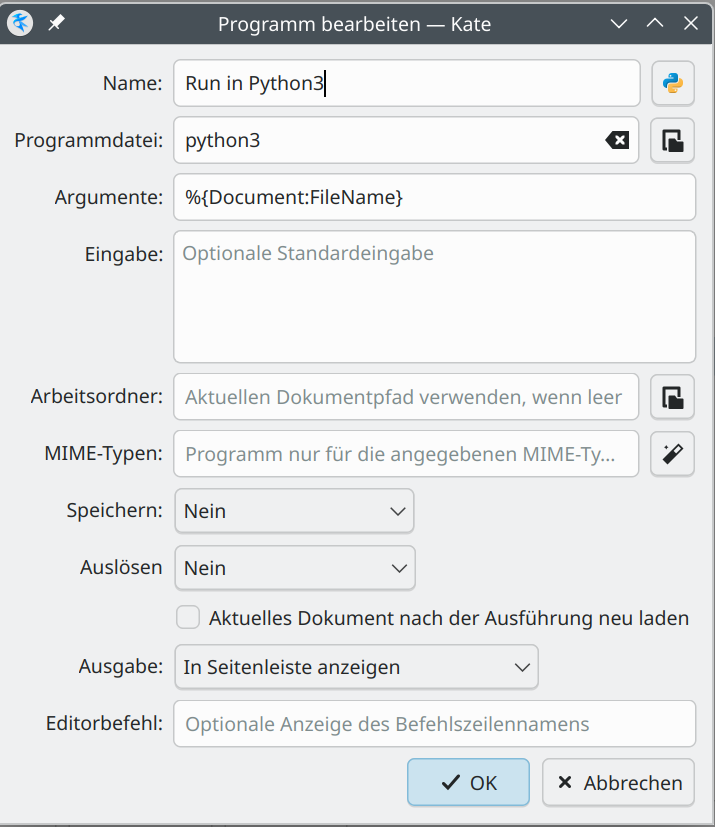Open the Ausgabe dropdown showing Seitenleiste

pyautogui.click(x=356, y=667)
